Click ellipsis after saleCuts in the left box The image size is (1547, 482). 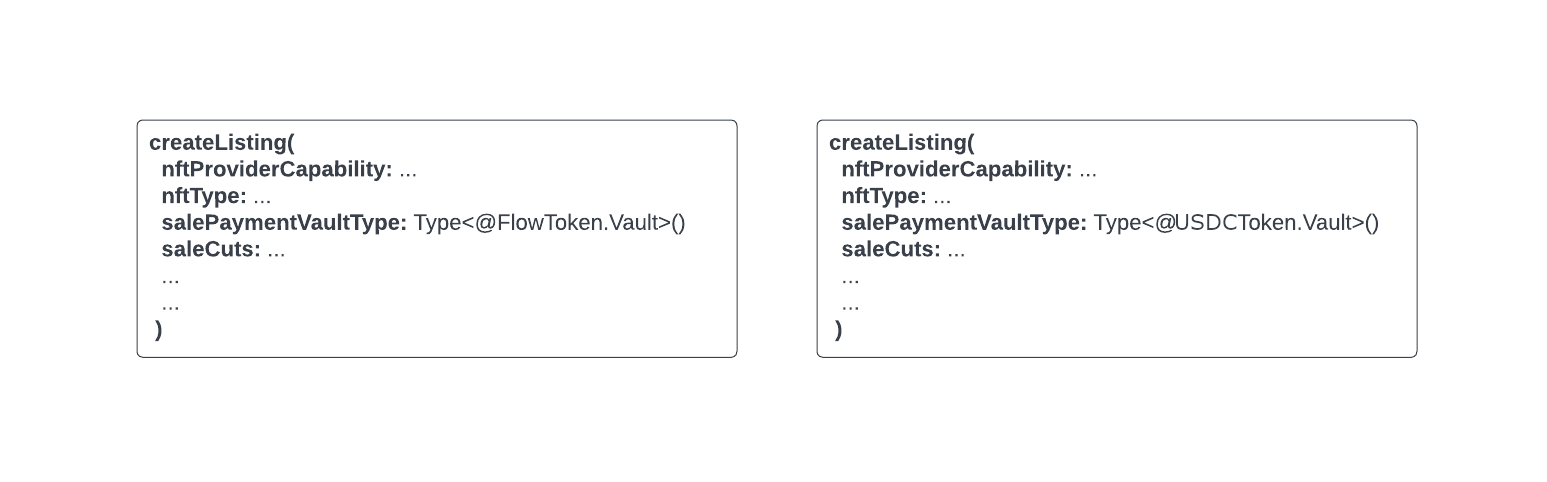276,252
